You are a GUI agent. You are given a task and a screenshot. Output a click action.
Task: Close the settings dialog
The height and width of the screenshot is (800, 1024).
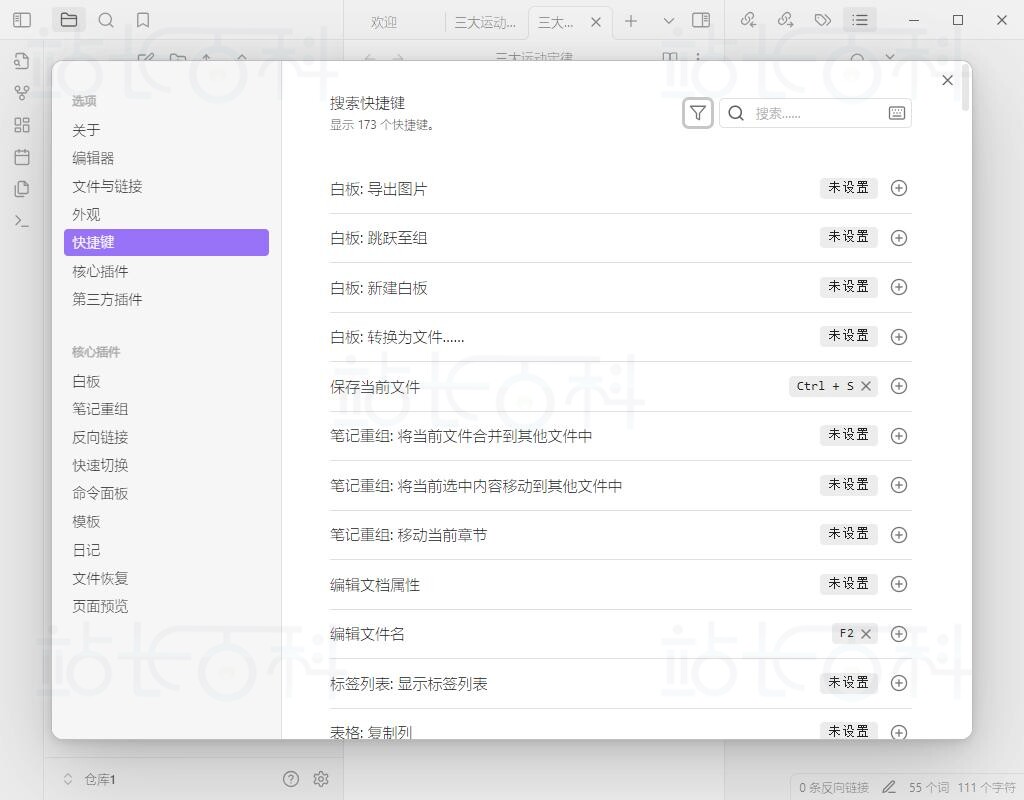tap(947, 80)
